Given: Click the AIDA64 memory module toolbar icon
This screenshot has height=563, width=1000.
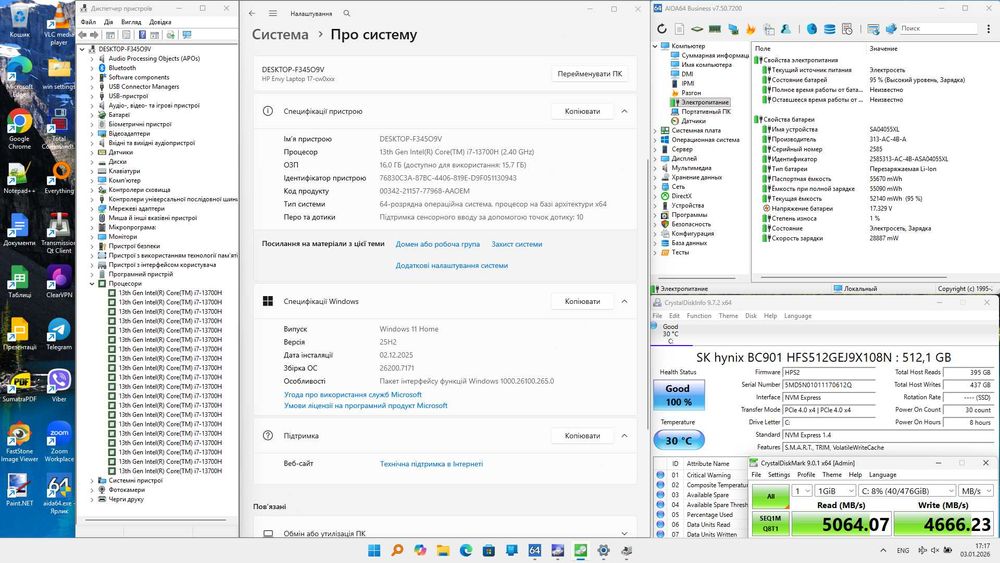Looking at the screenshot, I should [715, 29].
